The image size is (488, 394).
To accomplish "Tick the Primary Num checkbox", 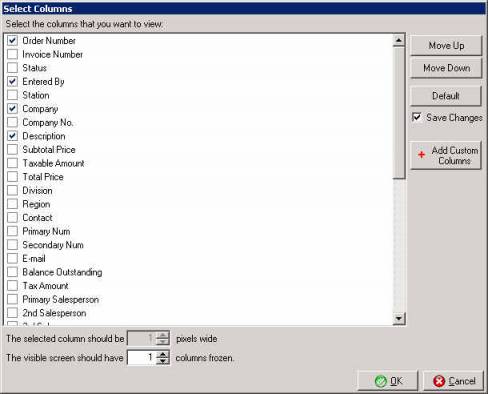I will (x=12, y=231).
